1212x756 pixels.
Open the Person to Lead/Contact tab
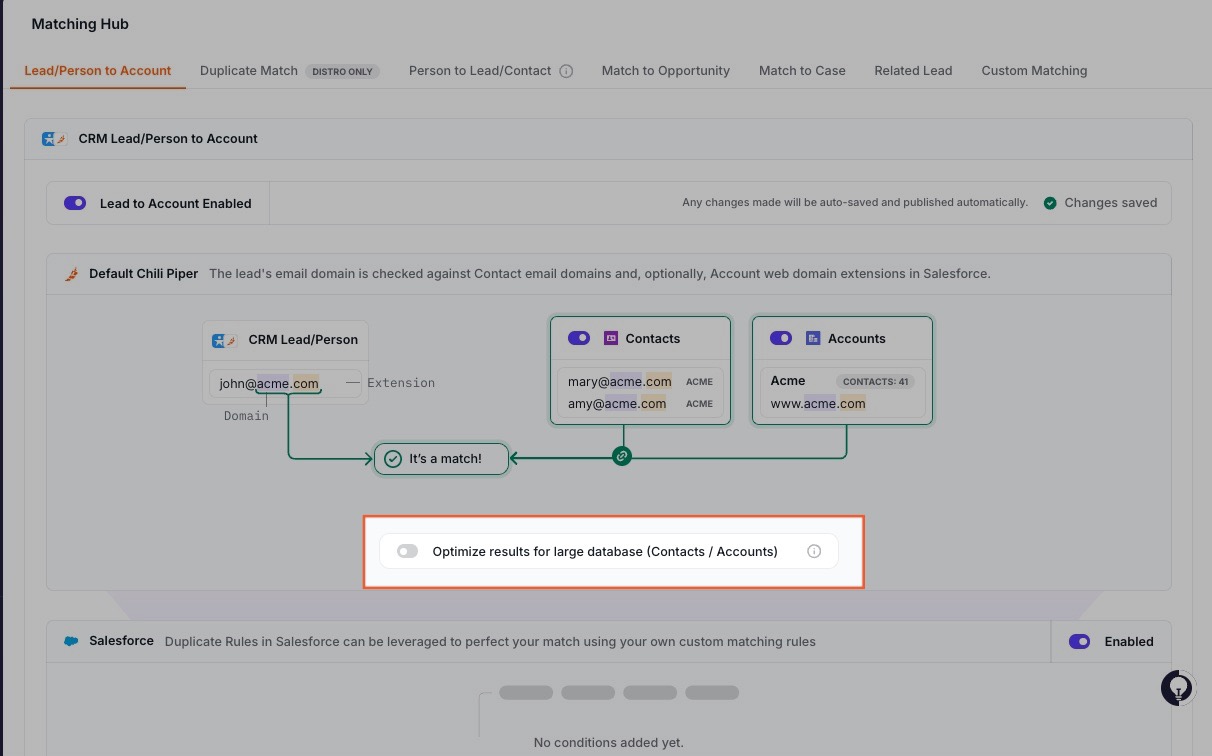(480, 71)
